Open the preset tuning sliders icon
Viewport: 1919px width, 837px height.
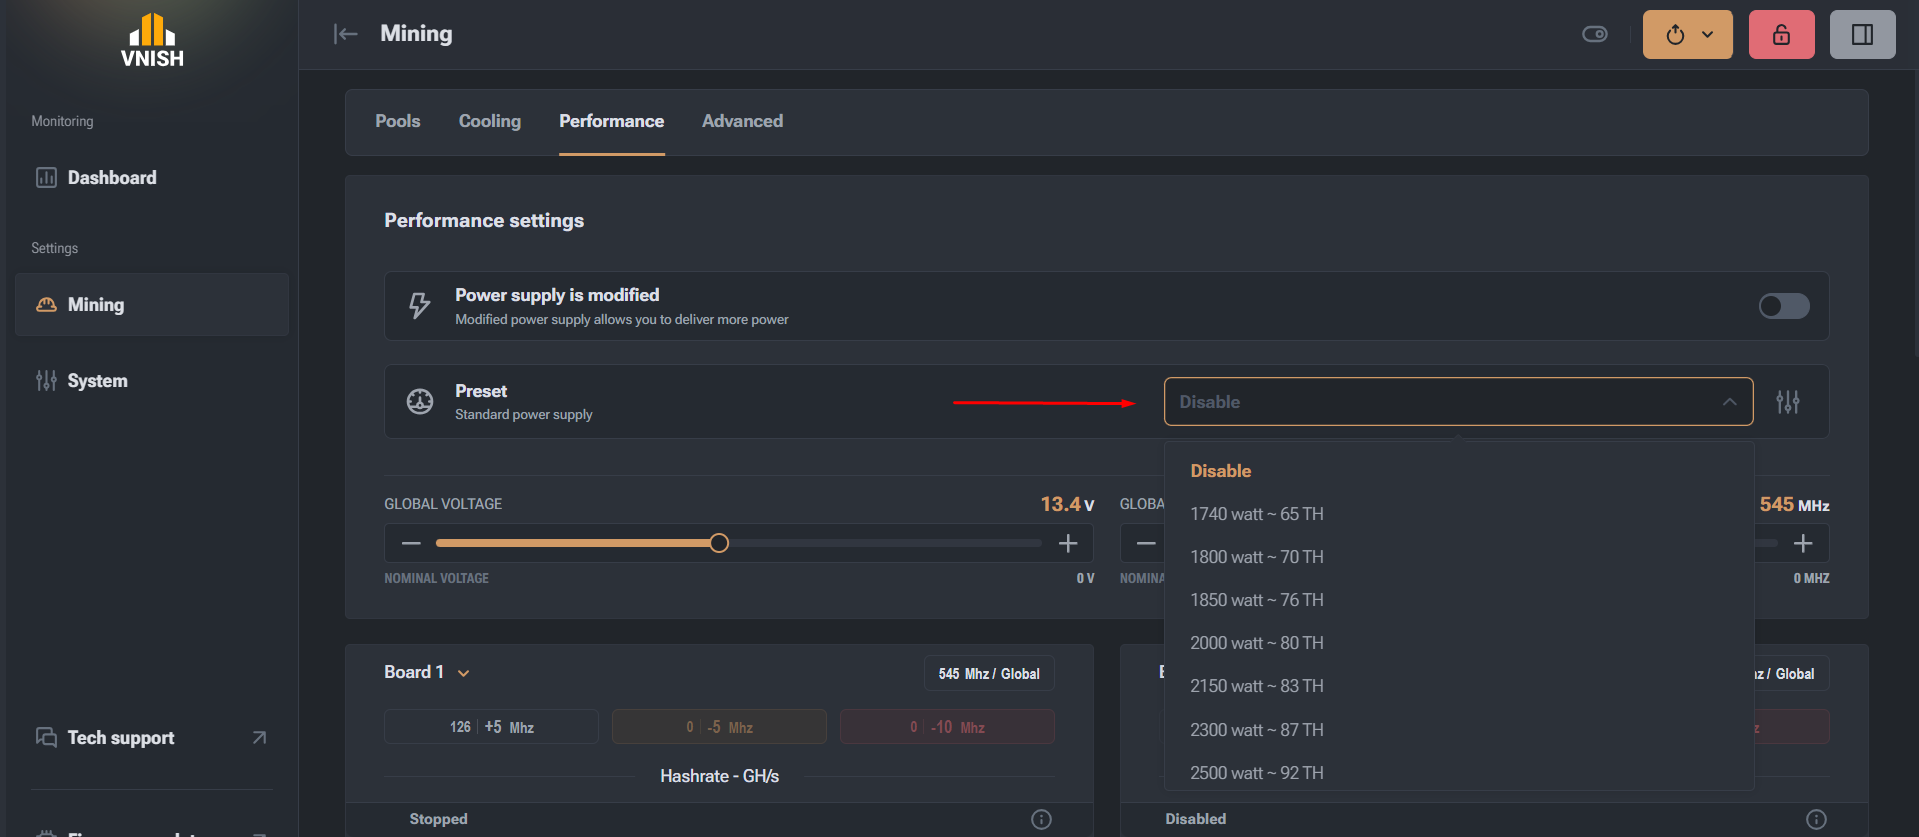[x=1787, y=402]
